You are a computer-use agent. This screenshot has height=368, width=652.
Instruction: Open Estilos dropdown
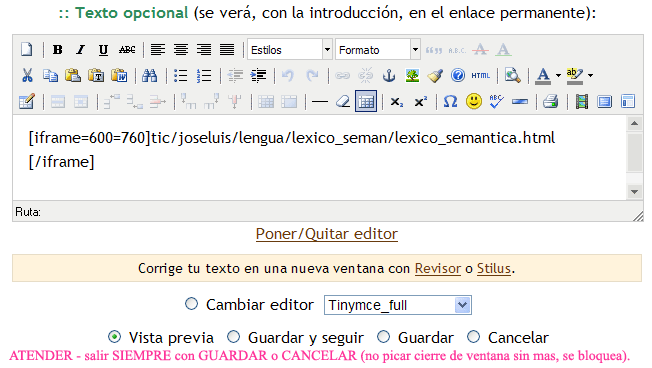(290, 50)
